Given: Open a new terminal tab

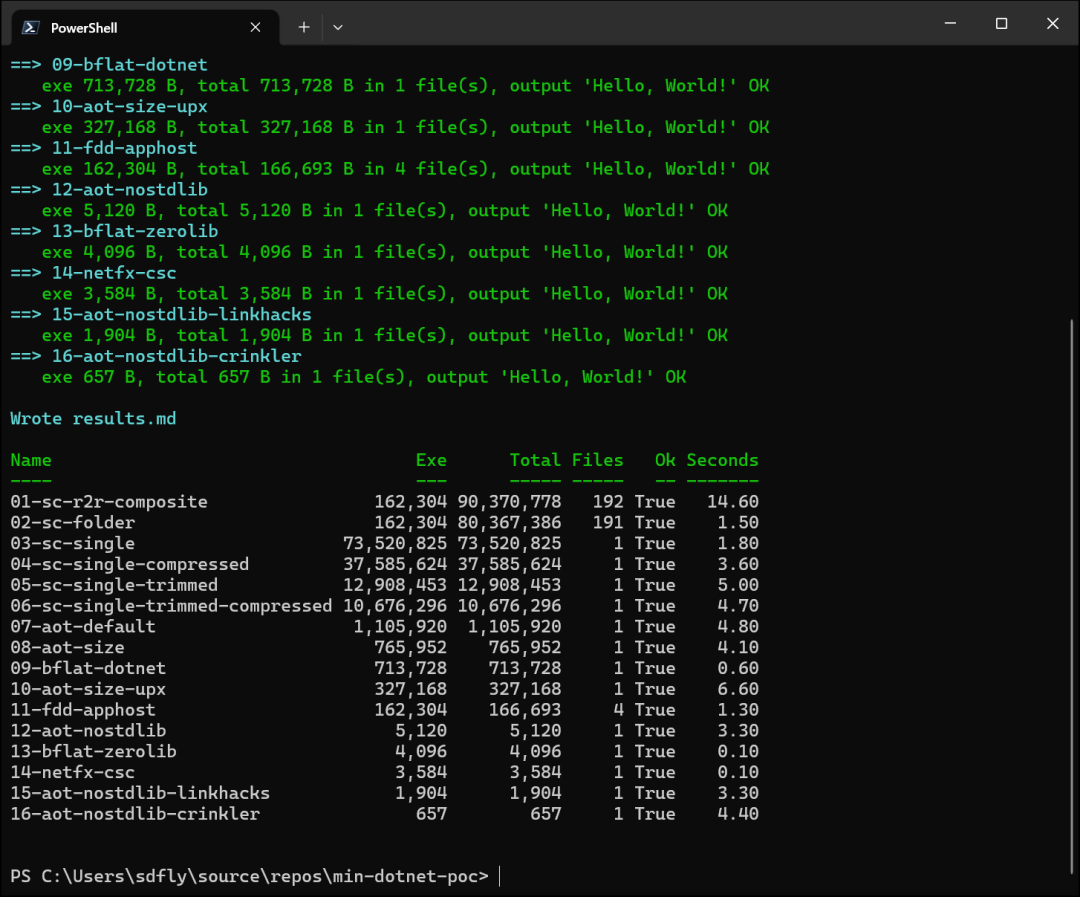Looking at the screenshot, I should (x=304, y=28).
